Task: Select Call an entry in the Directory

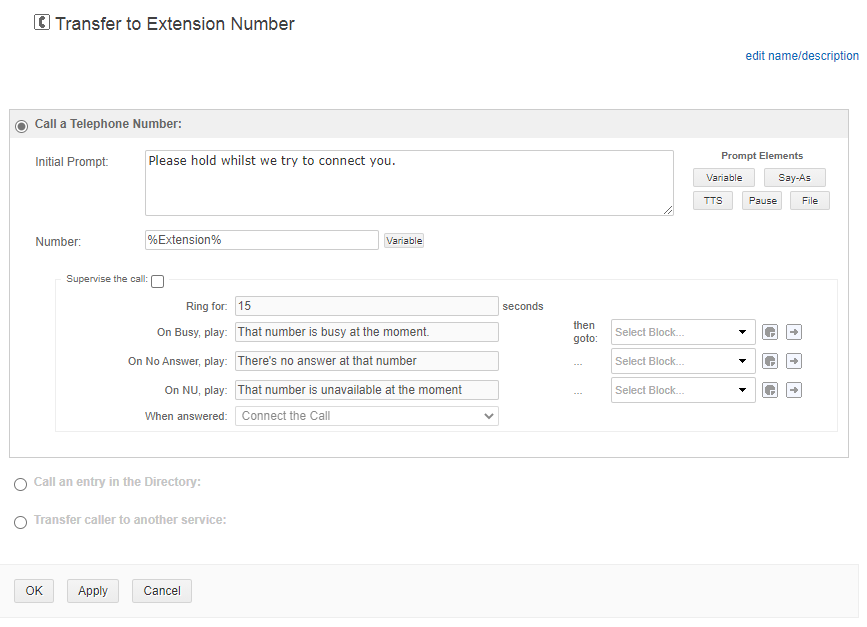Action: click(x=20, y=484)
